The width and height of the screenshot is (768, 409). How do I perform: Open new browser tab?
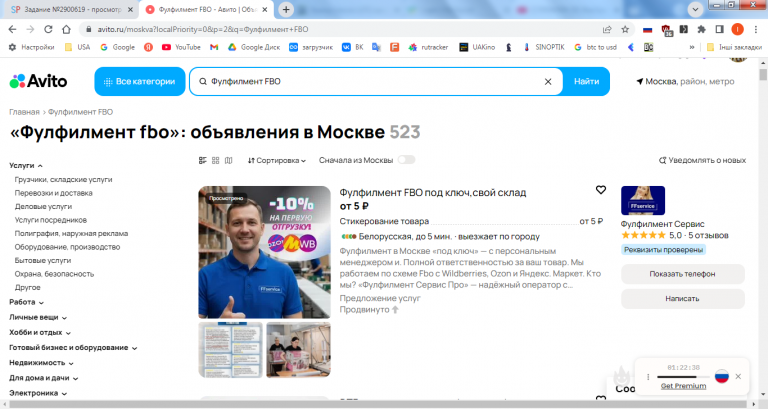point(286,9)
